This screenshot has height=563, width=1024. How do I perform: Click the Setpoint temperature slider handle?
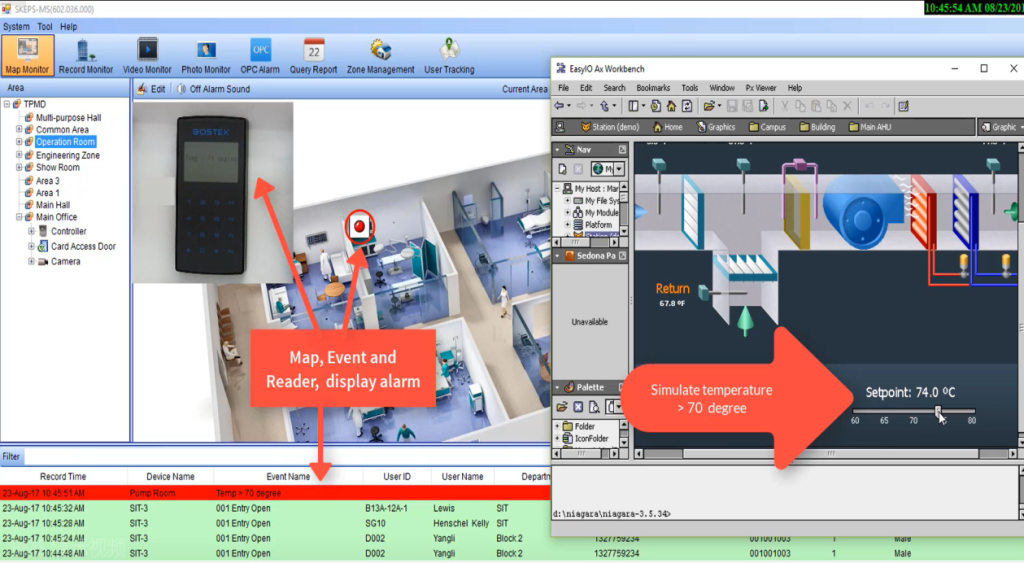938,411
